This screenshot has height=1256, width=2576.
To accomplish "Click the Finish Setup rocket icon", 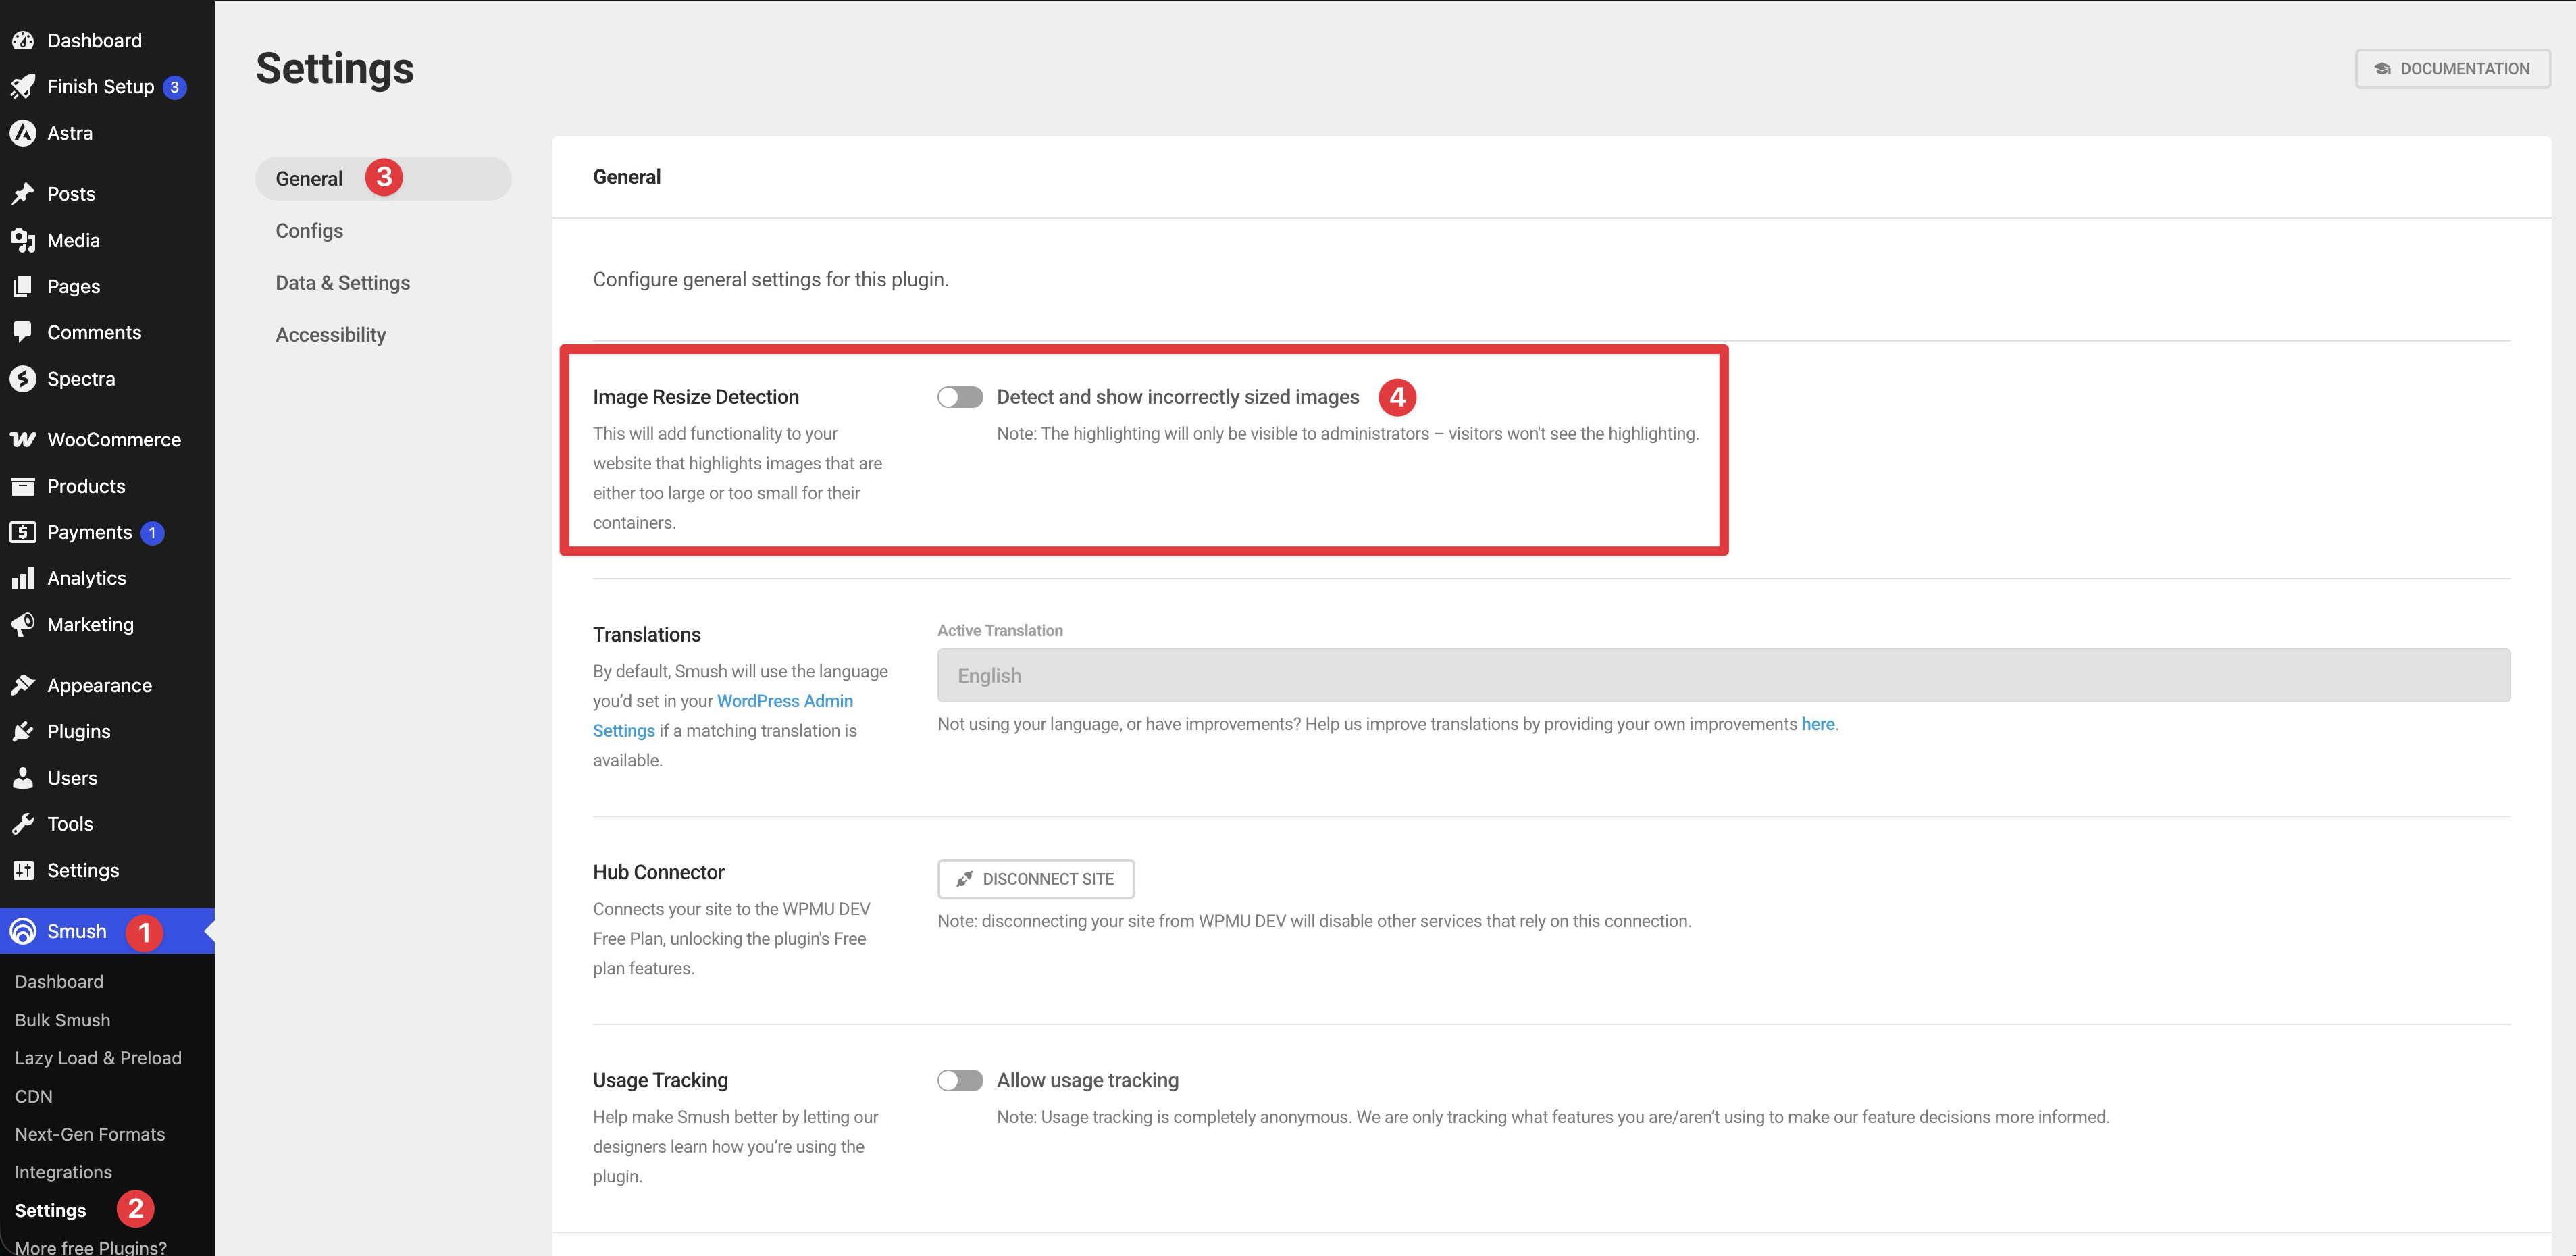I will click(x=22, y=87).
